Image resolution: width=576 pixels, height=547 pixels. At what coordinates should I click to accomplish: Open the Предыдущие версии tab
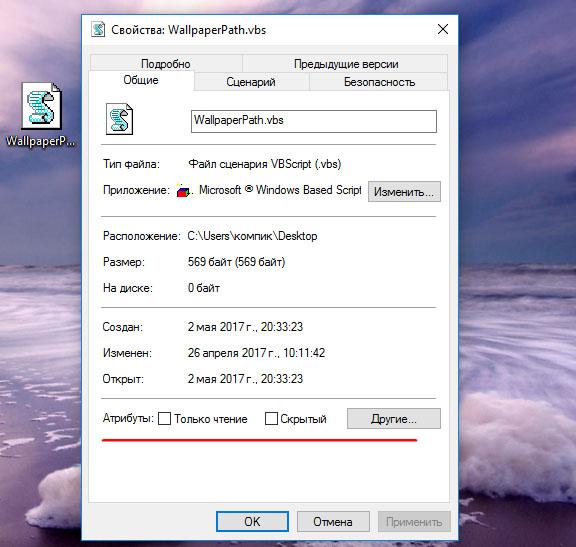[346, 64]
